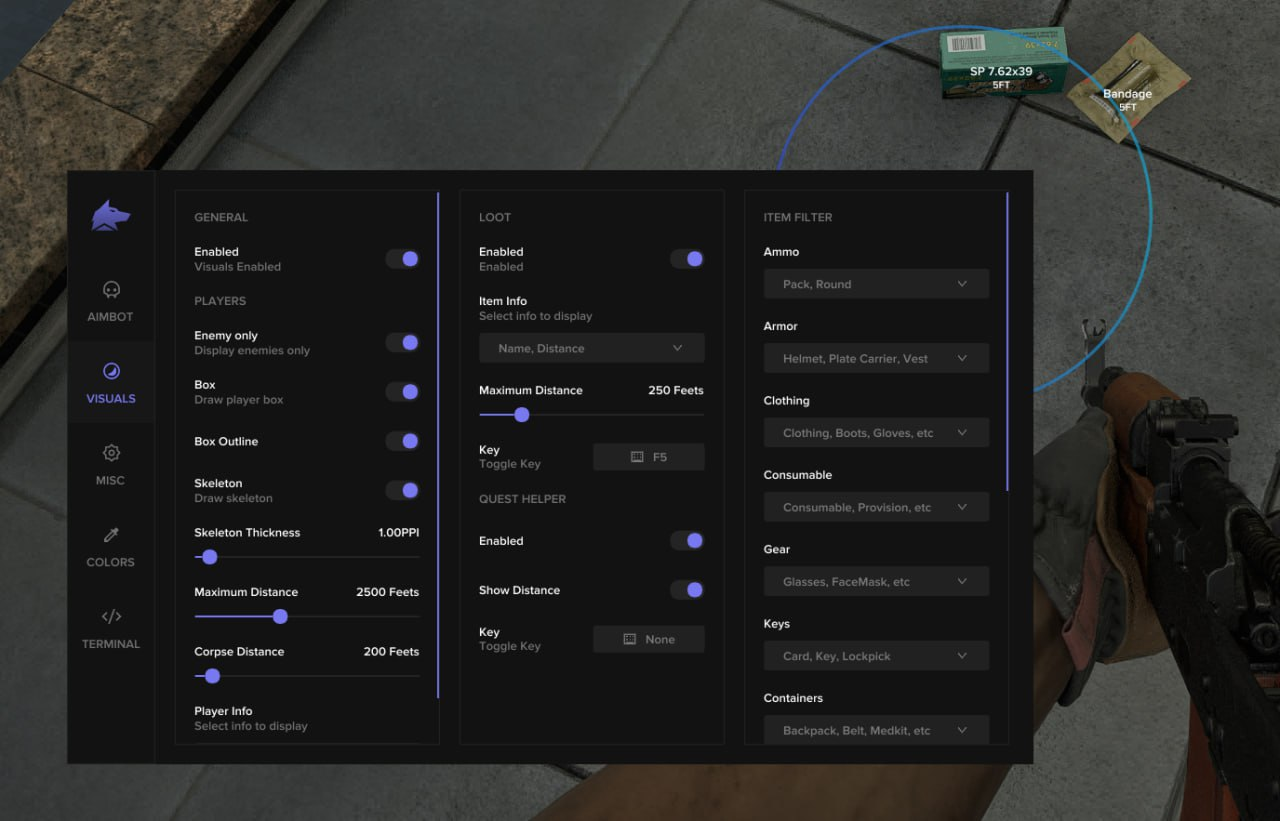Click the Terminal code brackets icon
Image resolution: width=1280 pixels, height=821 pixels.
pyautogui.click(x=111, y=616)
